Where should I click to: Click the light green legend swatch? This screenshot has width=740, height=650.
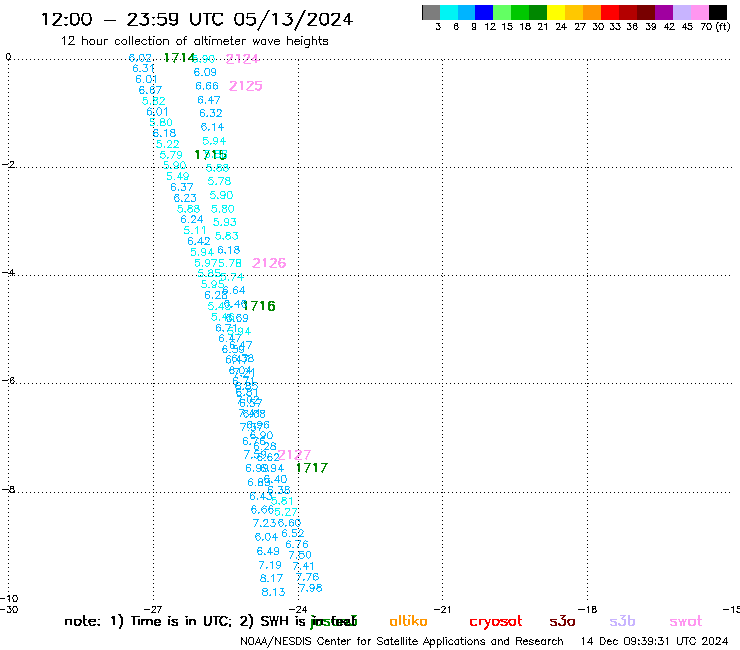point(502,12)
